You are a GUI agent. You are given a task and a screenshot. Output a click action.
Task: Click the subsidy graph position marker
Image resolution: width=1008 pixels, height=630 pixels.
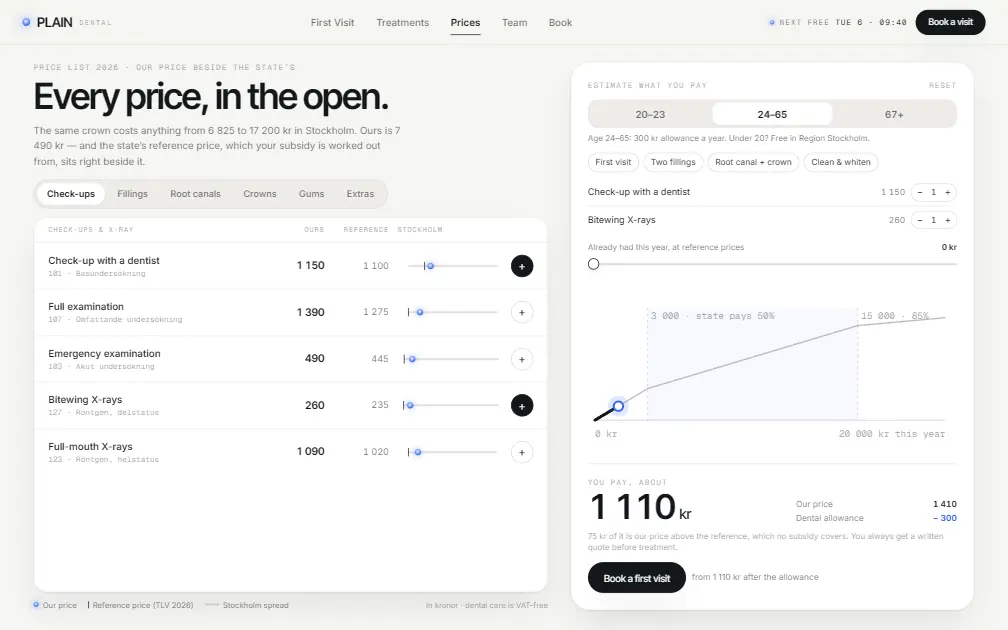click(x=618, y=406)
